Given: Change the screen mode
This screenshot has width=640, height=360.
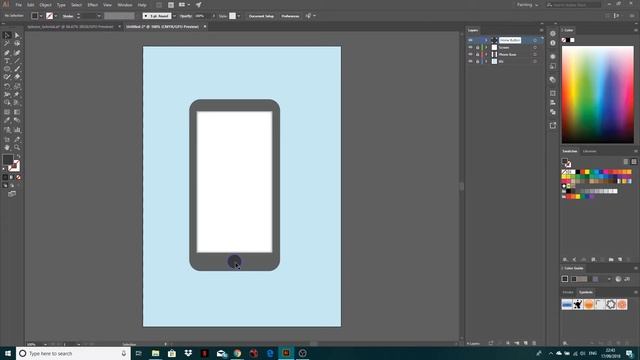Looking at the screenshot, I should [x=12, y=194].
